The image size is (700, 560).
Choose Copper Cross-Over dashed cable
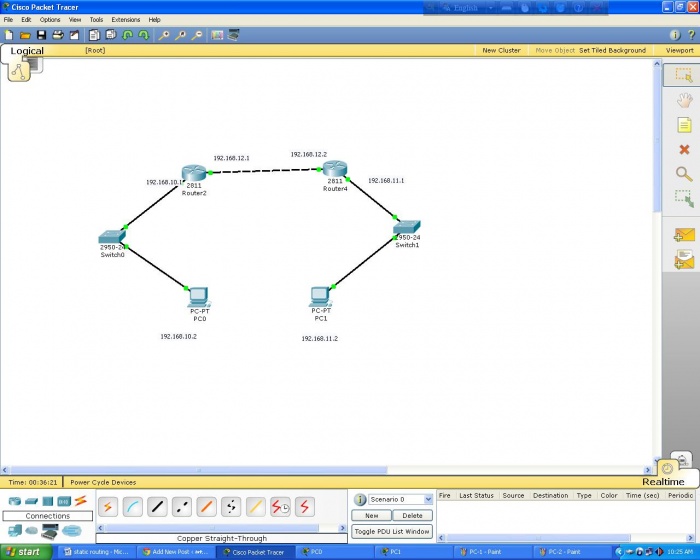[x=182, y=507]
